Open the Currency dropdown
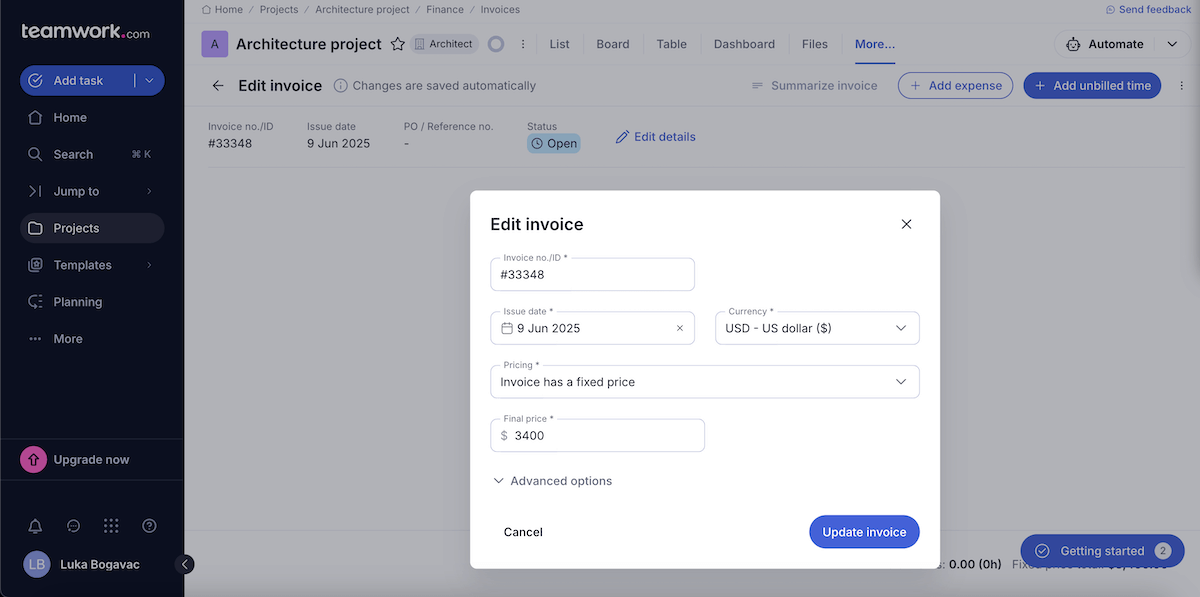The image size is (1200, 597). pyautogui.click(x=816, y=327)
